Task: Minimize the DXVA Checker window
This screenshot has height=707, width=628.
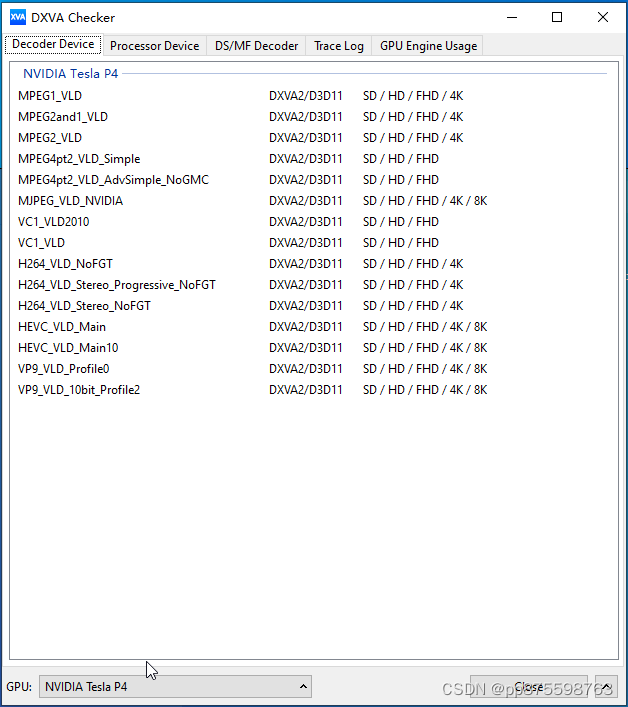Action: pyautogui.click(x=512, y=18)
